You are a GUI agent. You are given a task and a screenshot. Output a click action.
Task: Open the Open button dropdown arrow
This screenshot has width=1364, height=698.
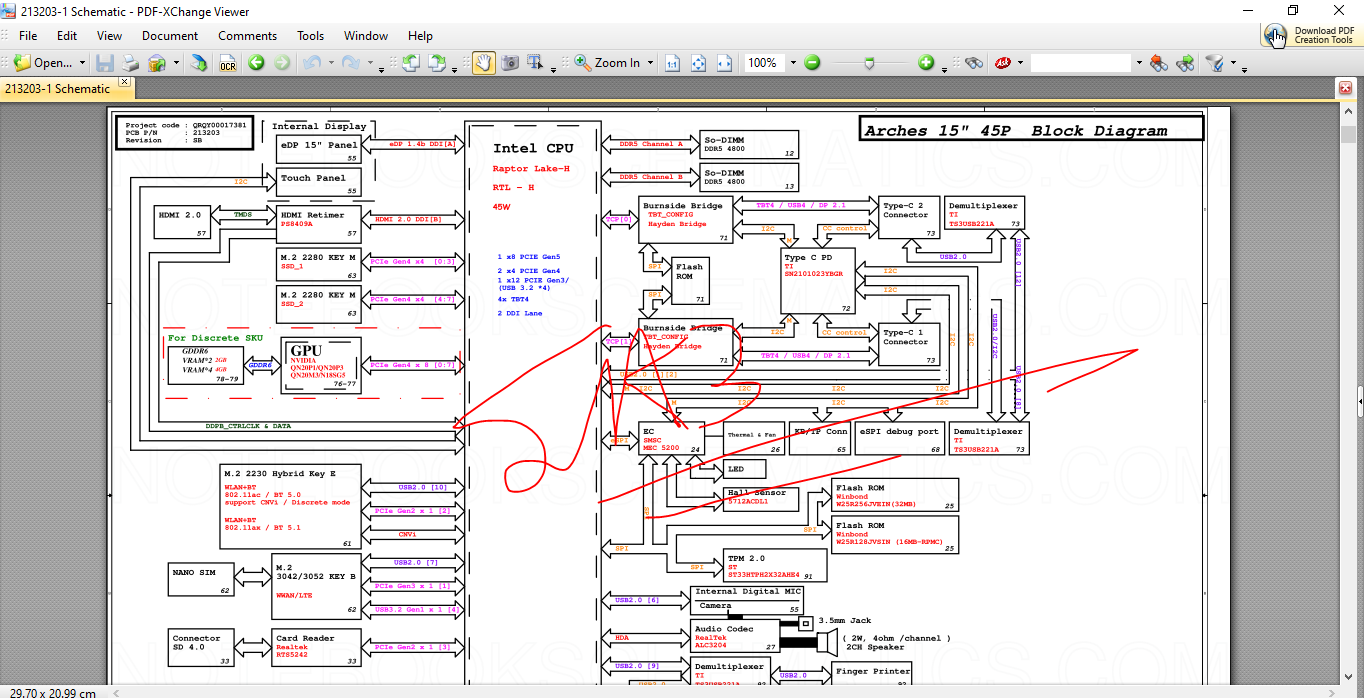(82, 63)
